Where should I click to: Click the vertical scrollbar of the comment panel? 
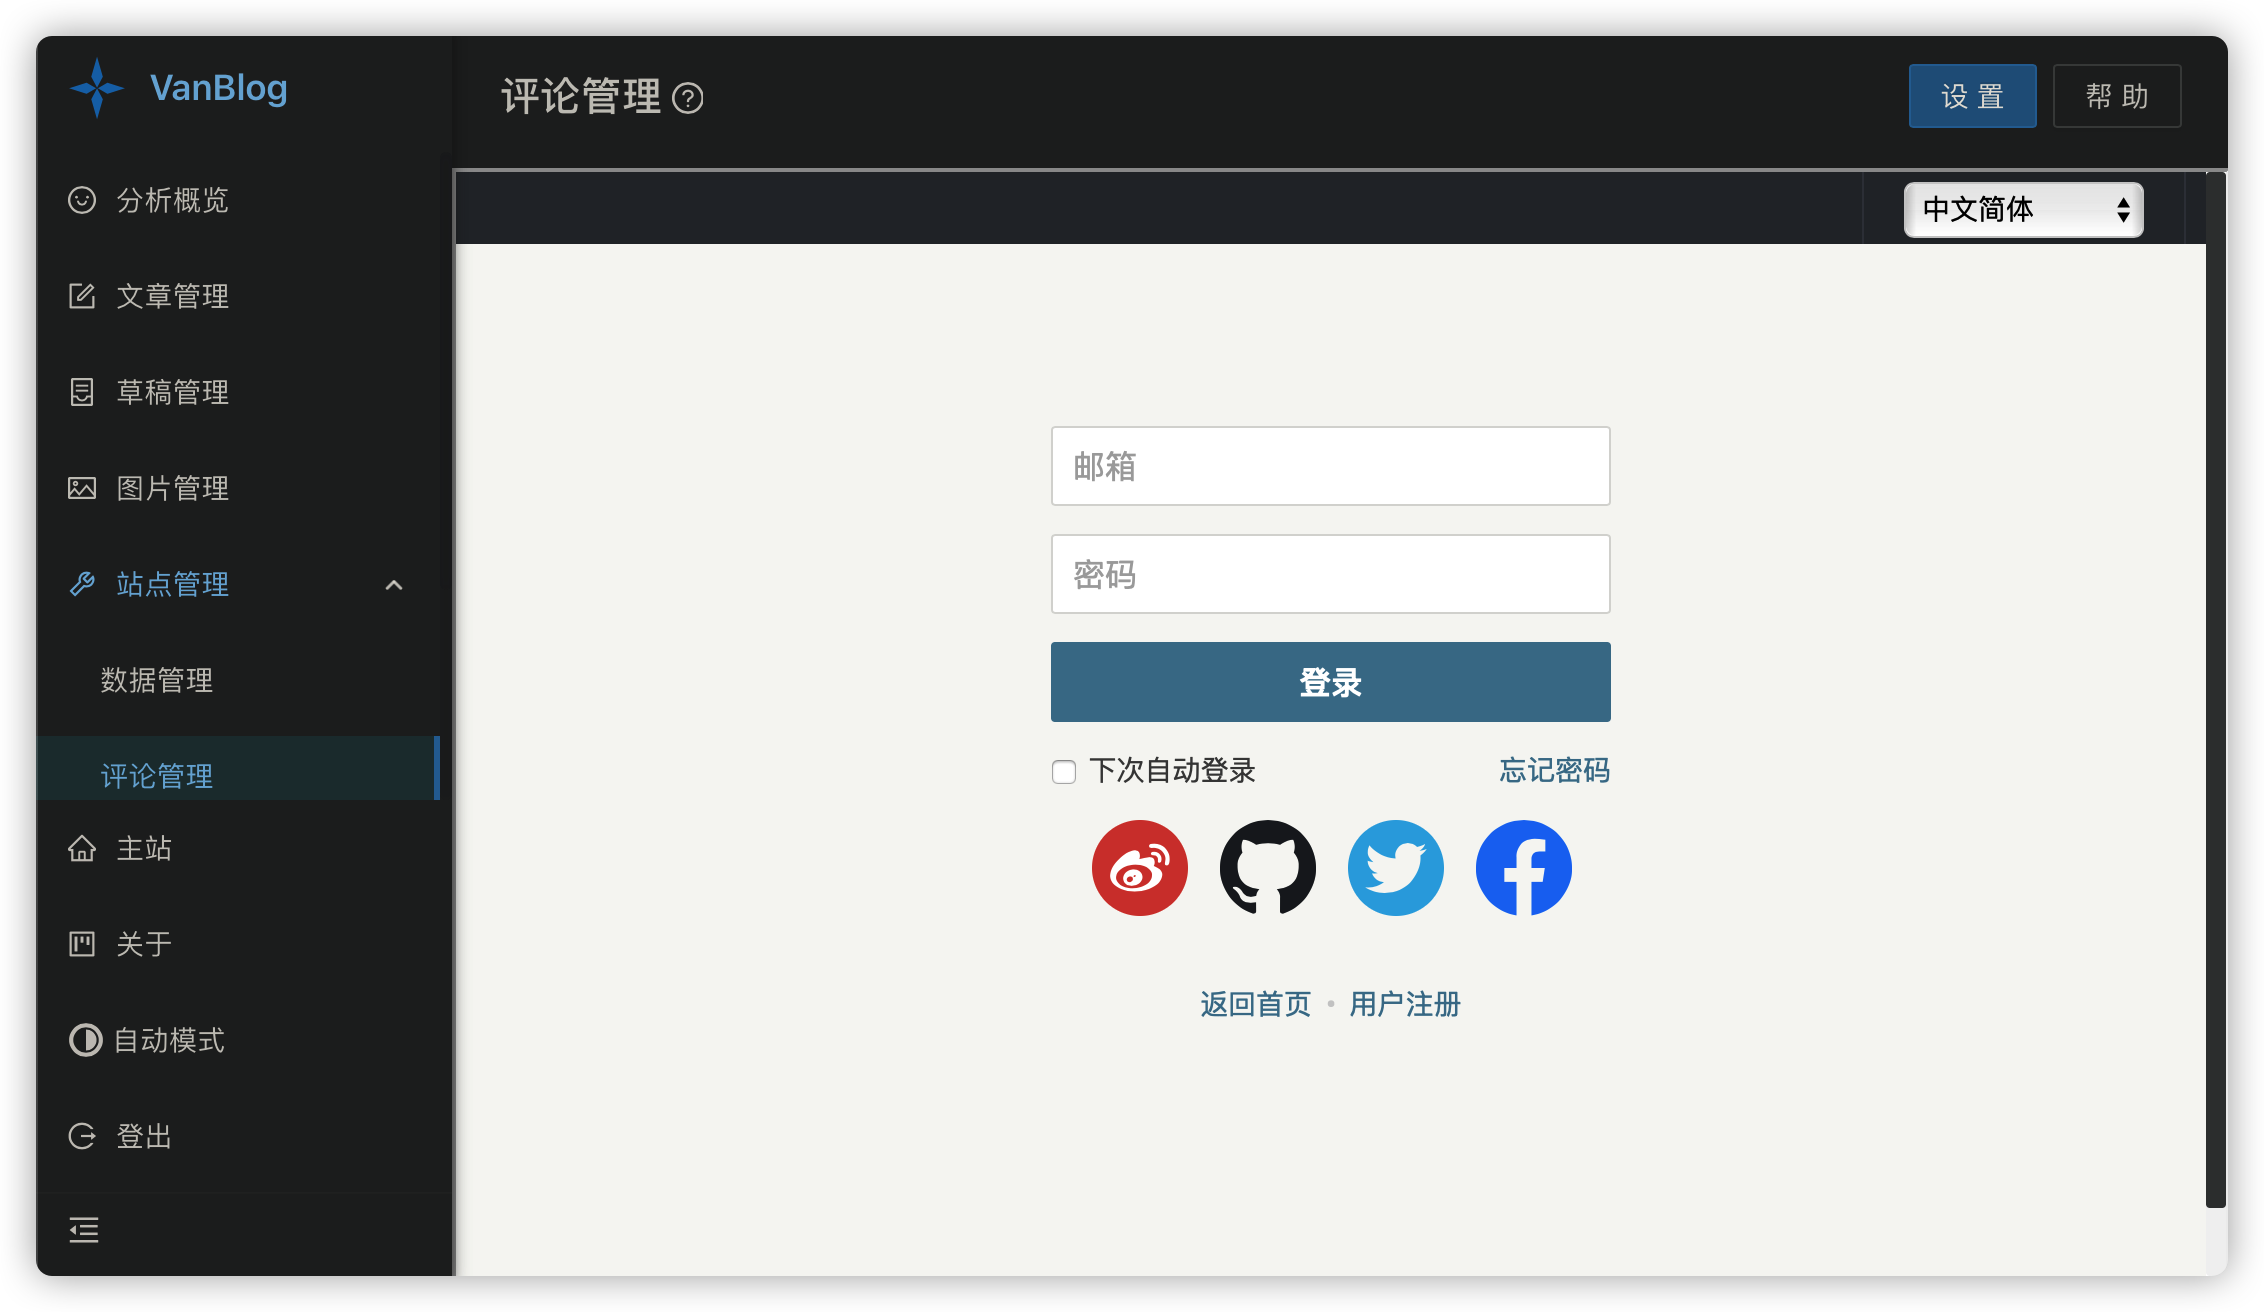coord(2215,690)
